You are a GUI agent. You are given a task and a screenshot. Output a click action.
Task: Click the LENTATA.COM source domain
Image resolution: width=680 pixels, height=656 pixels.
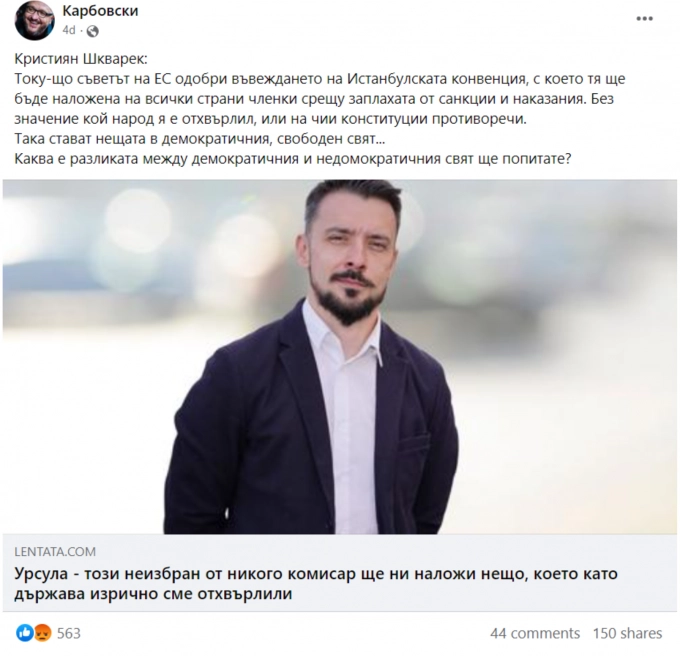pyautogui.click(x=55, y=552)
